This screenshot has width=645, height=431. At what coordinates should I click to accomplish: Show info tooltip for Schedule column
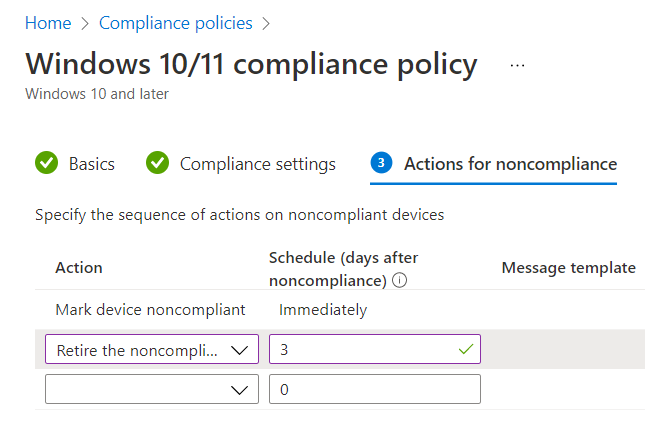[399, 280]
